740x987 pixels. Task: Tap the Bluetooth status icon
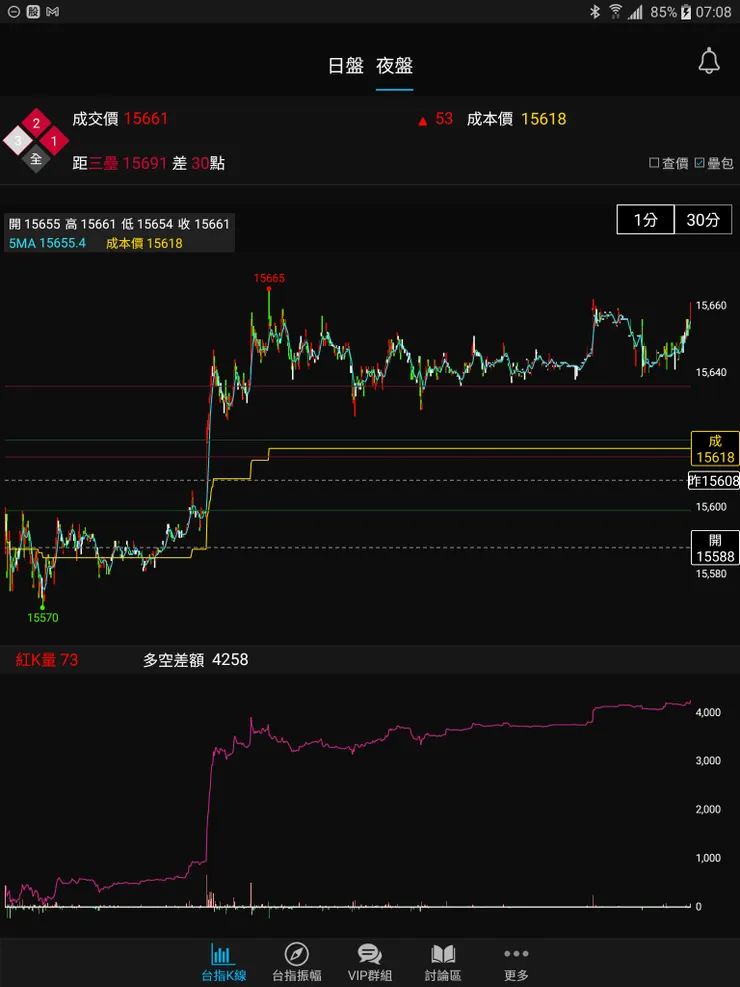[x=595, y=11]
